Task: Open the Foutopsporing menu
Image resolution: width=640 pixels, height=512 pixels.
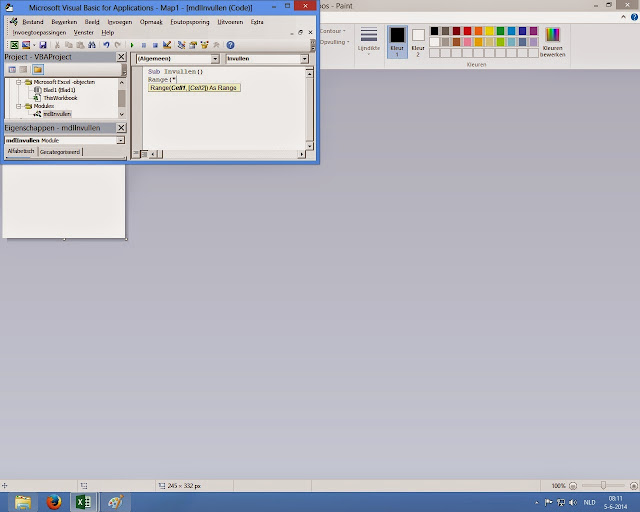Action: [190, 22]
